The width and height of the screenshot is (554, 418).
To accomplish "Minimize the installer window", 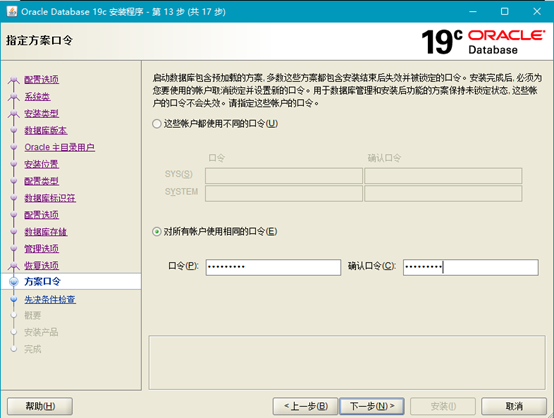I will [x=473, y=11].
